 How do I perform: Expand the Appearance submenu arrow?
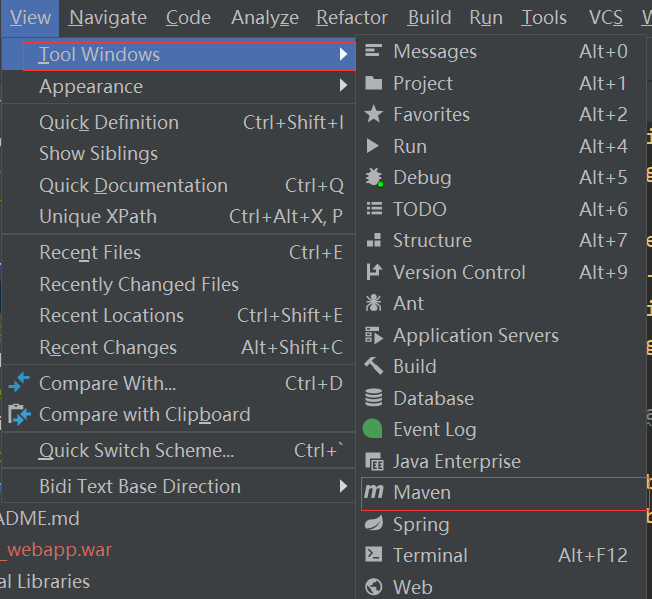pyautogui.click(x=343, y=85)
